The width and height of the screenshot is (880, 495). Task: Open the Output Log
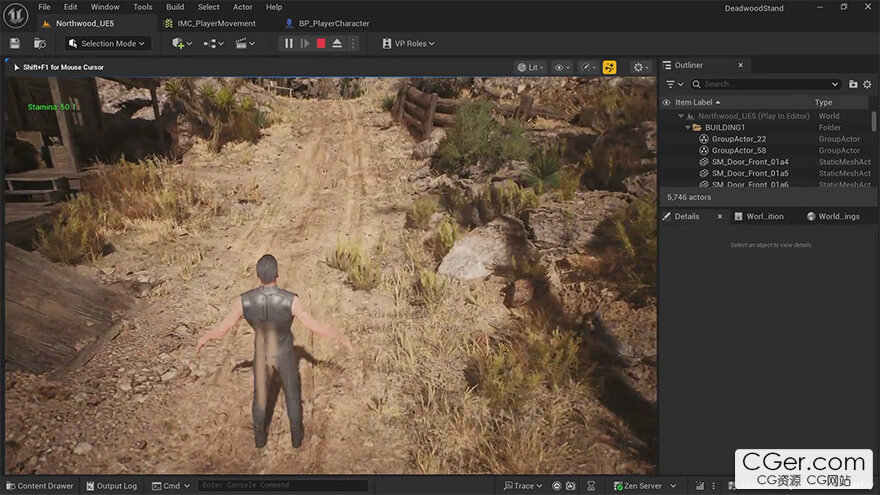pos(111,486)
